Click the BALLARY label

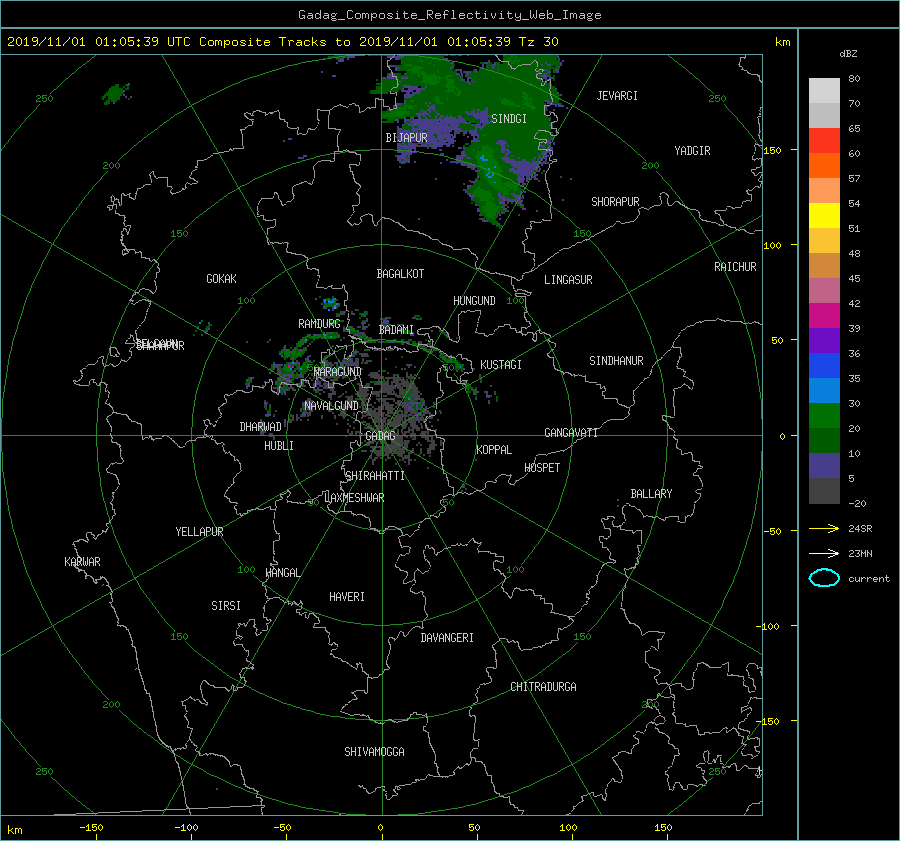click(651, 494)
